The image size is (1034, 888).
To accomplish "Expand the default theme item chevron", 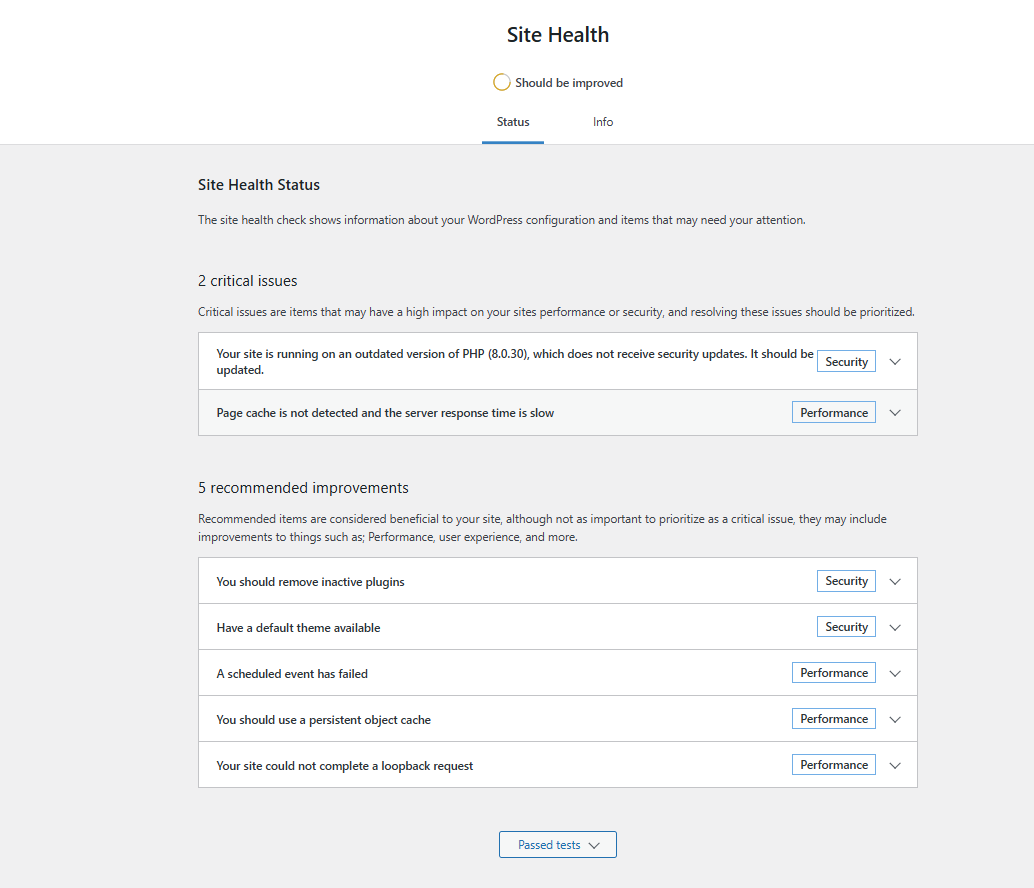I will point(895,627).
